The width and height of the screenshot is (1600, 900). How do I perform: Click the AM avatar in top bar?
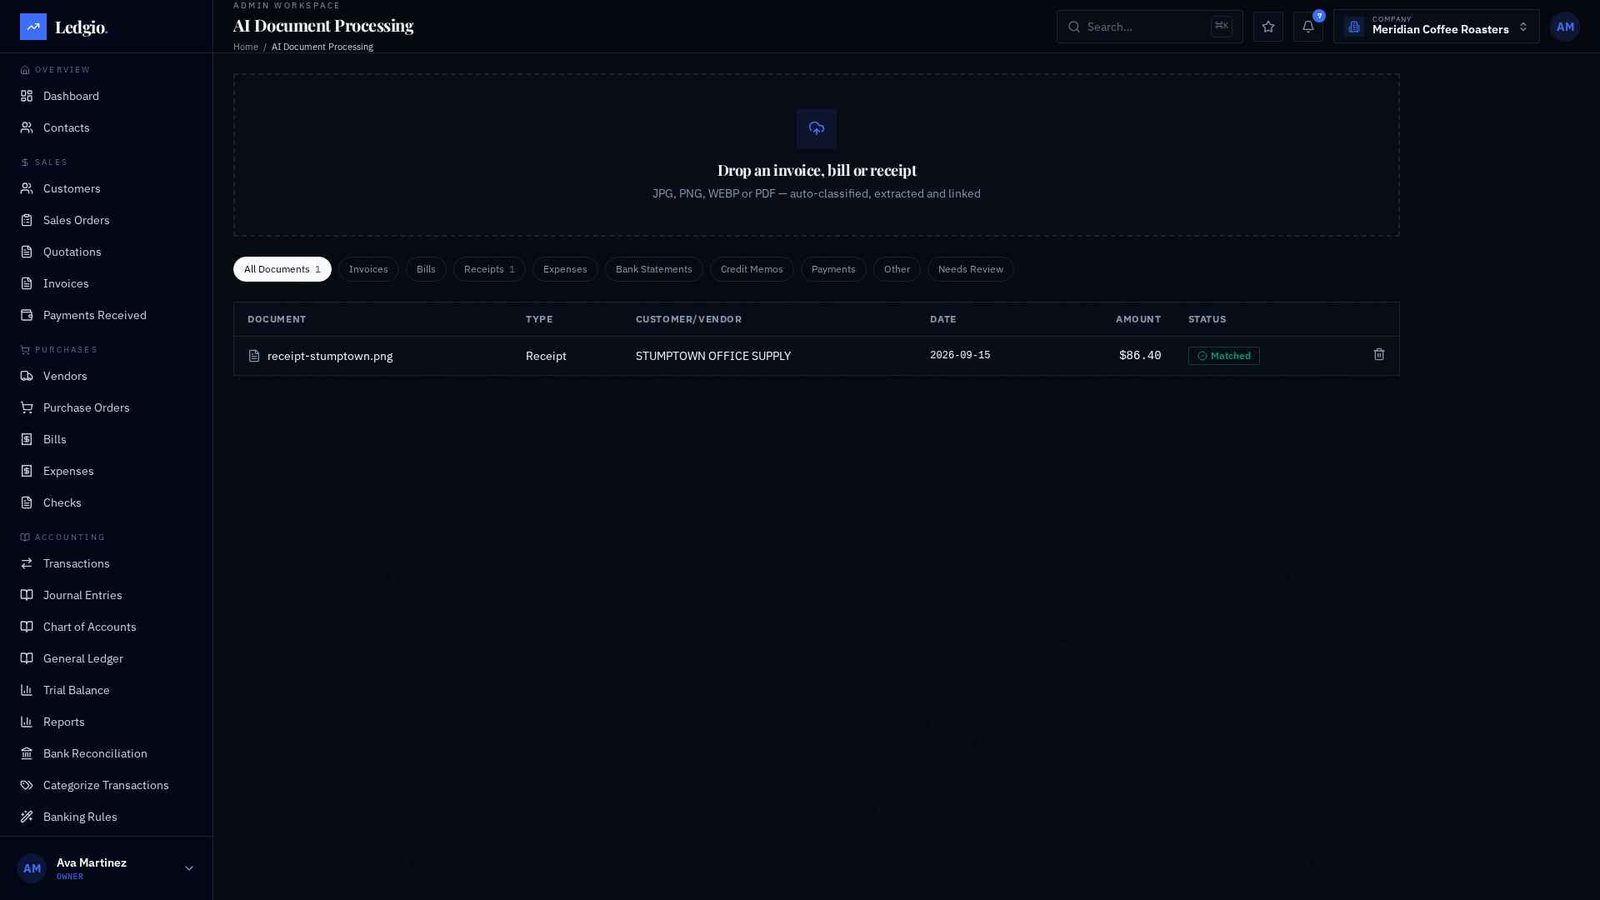point(1565,27)
